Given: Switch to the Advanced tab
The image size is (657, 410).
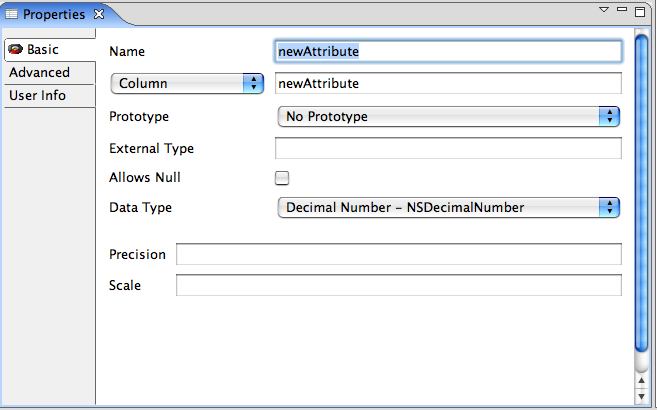Looking at the screenshot, I should (40, 72).
